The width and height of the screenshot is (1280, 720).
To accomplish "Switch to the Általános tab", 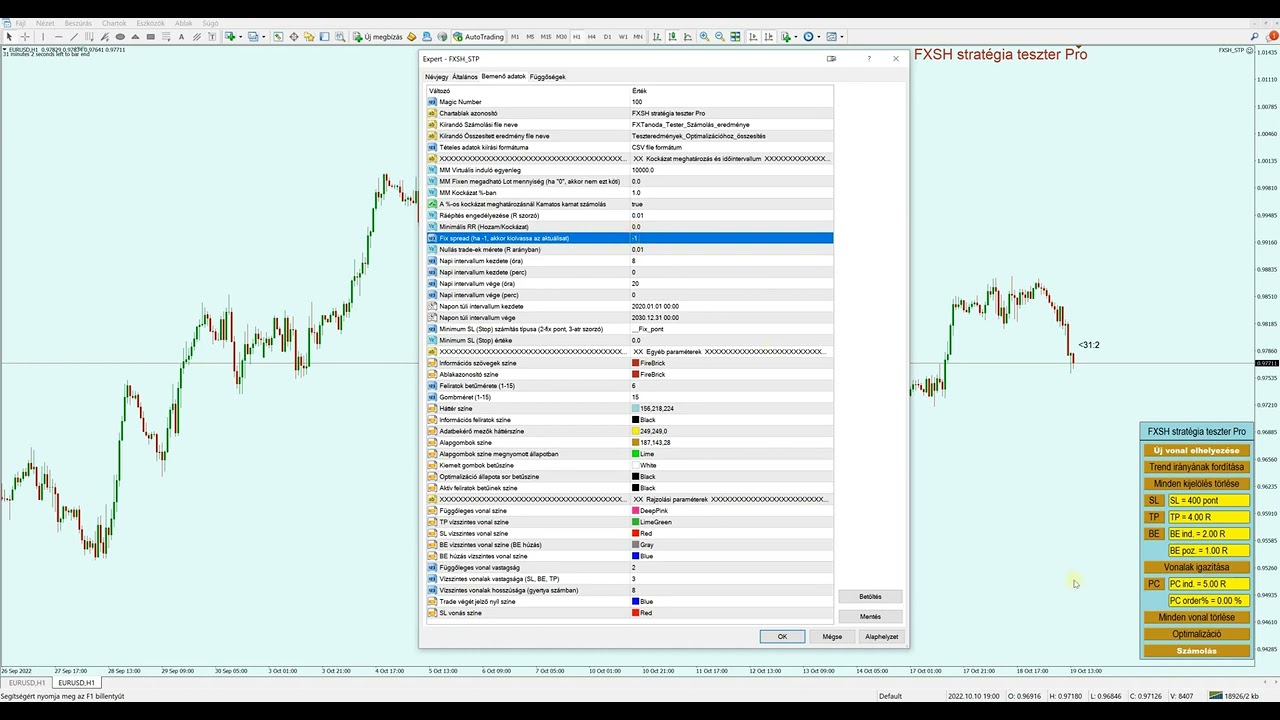I will [x=464, y=77].
